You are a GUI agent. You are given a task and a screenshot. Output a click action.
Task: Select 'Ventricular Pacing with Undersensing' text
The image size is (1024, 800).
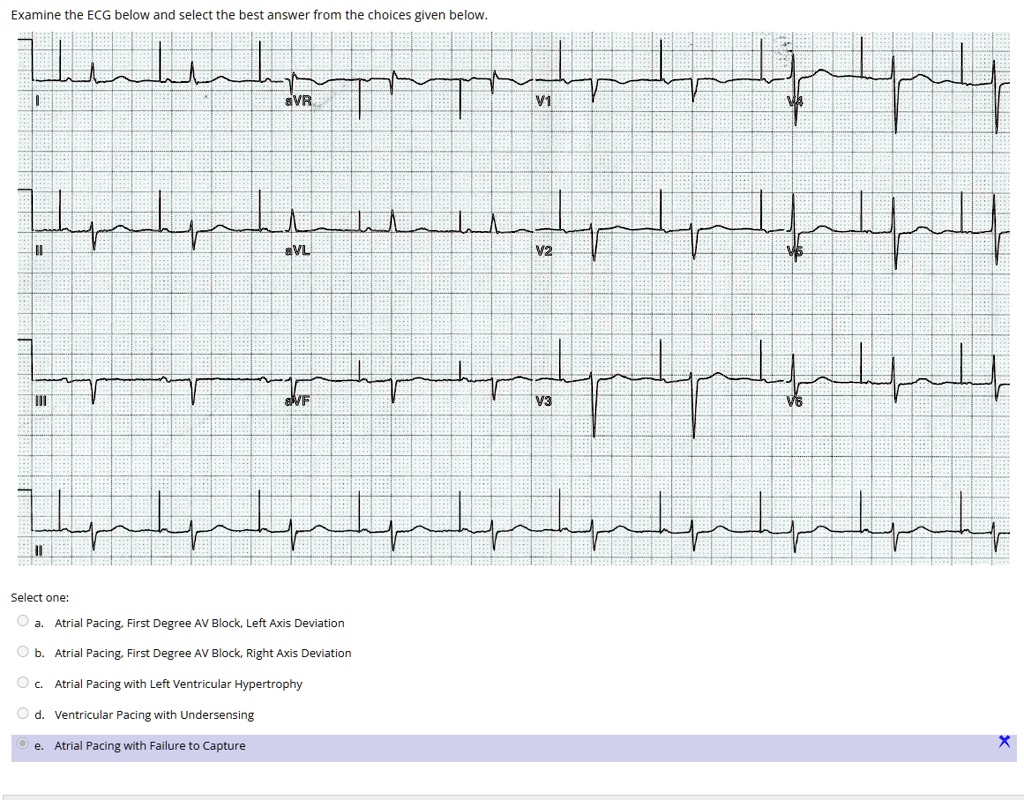pyautogui.click(x=152, y=714)
